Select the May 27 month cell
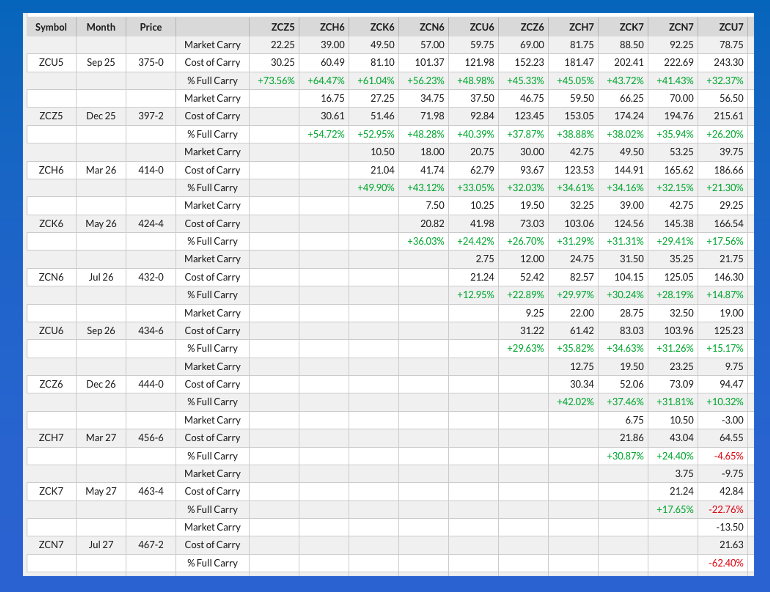 pos(101,491)
